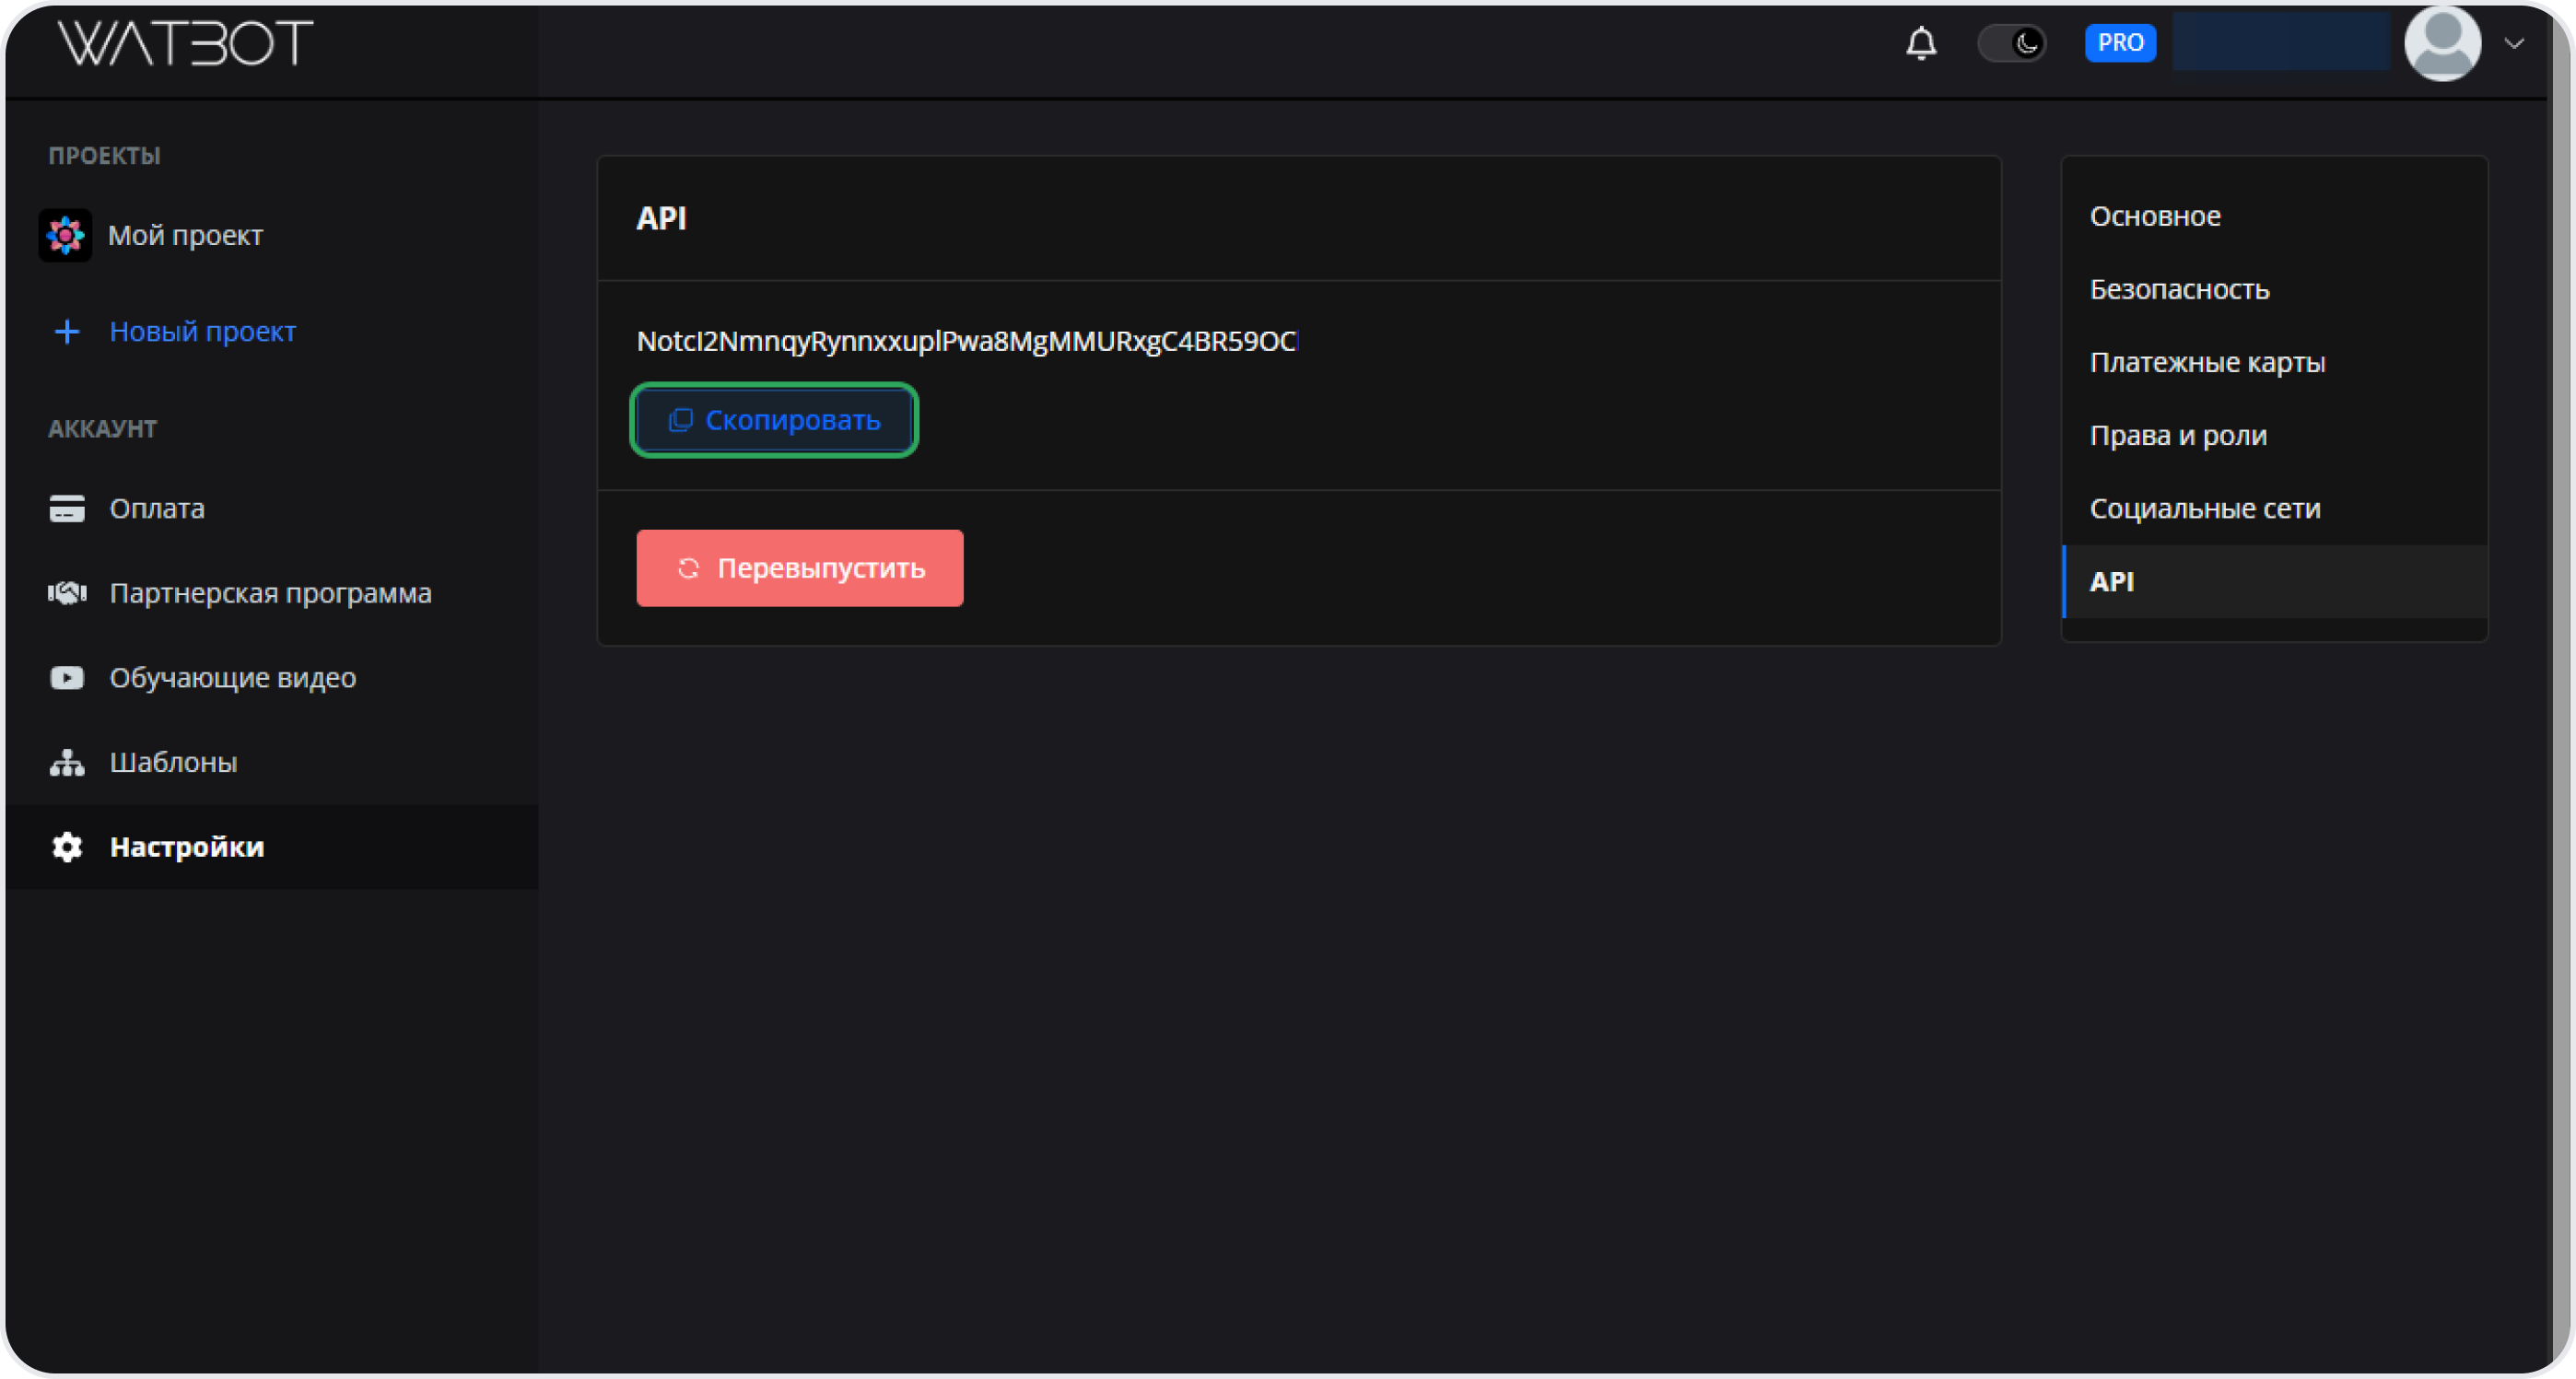Open Оплата in the sidebar
Image resolution: width=2576 pixels, height=1379 pixels.
coord(156,508)
